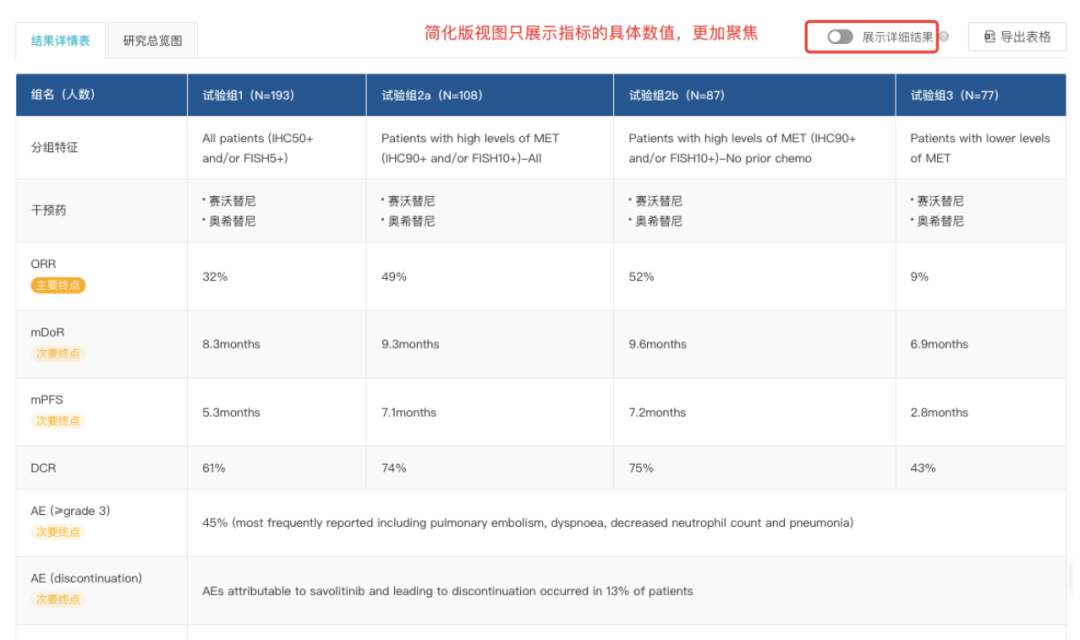Click the 次要终点 badge under mPFS
This screenshot has height=640, width=1080.
(58, 421)
